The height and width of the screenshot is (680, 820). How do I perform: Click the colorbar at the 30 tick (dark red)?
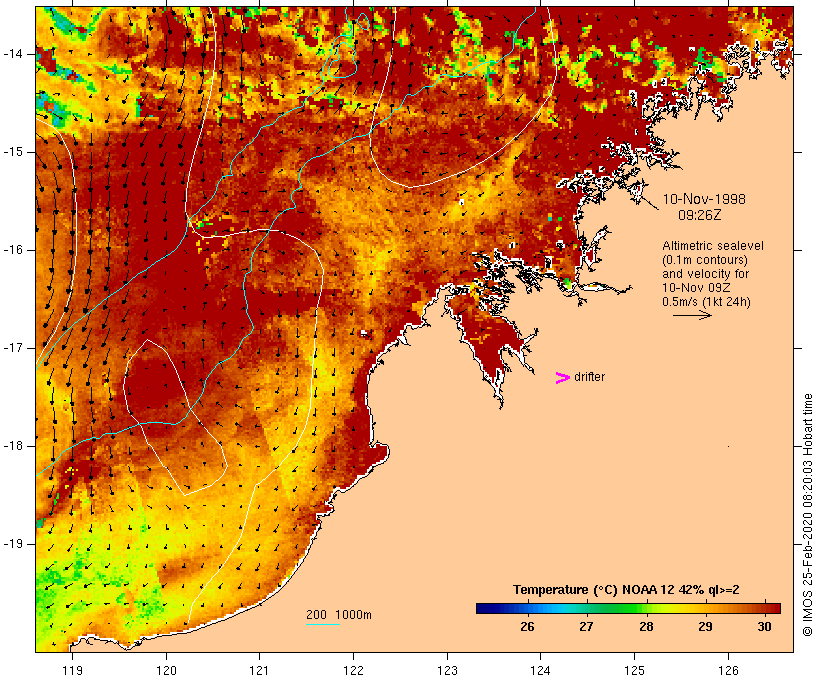pos(765,608)
